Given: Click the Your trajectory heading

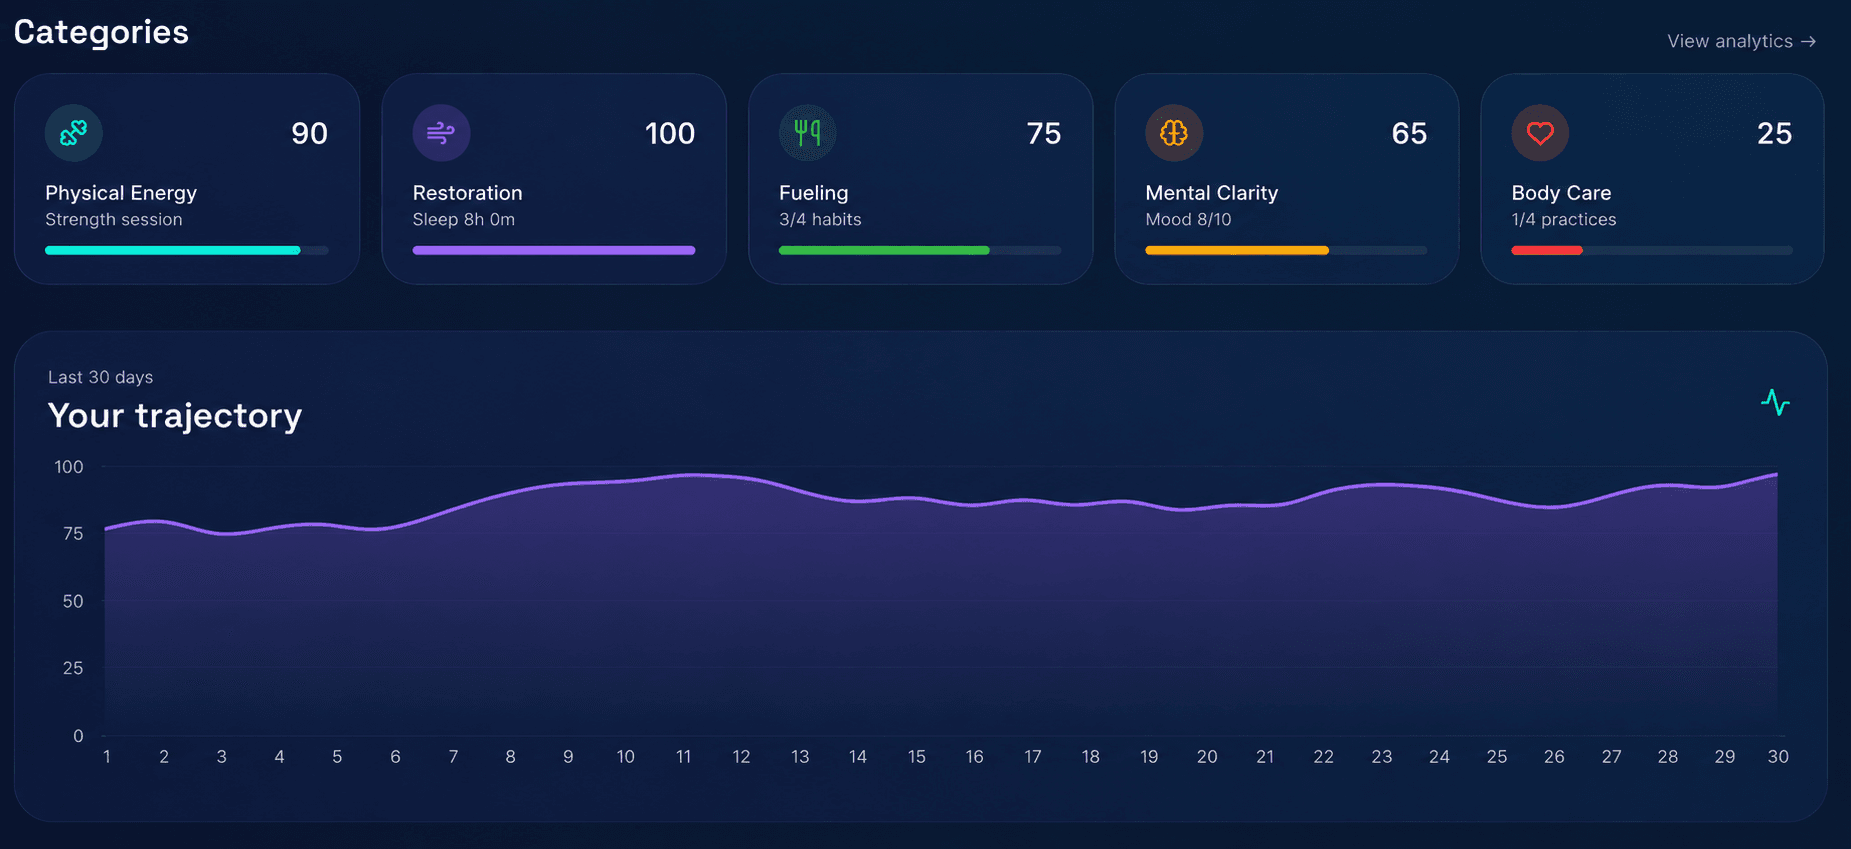Looking at the screenshot, I should 175,415.
